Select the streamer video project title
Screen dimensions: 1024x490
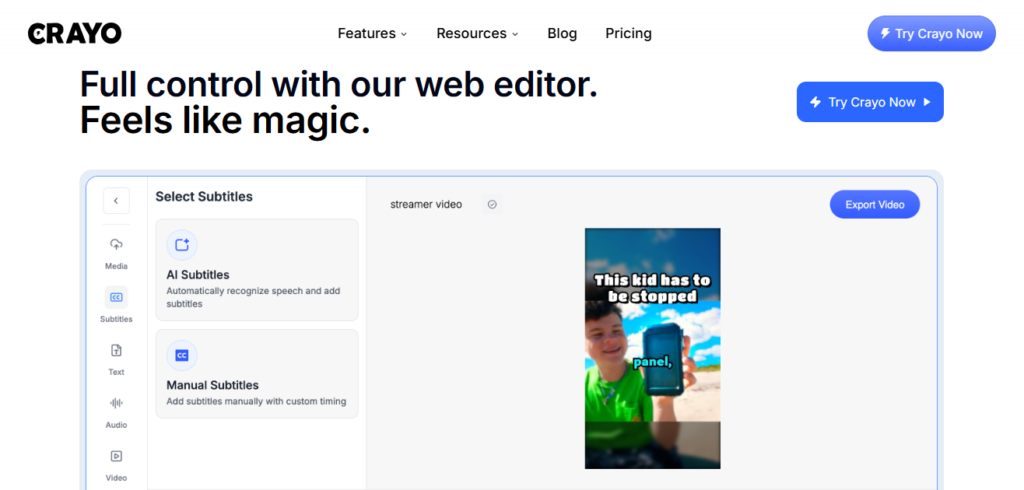(x=426, y=204)
